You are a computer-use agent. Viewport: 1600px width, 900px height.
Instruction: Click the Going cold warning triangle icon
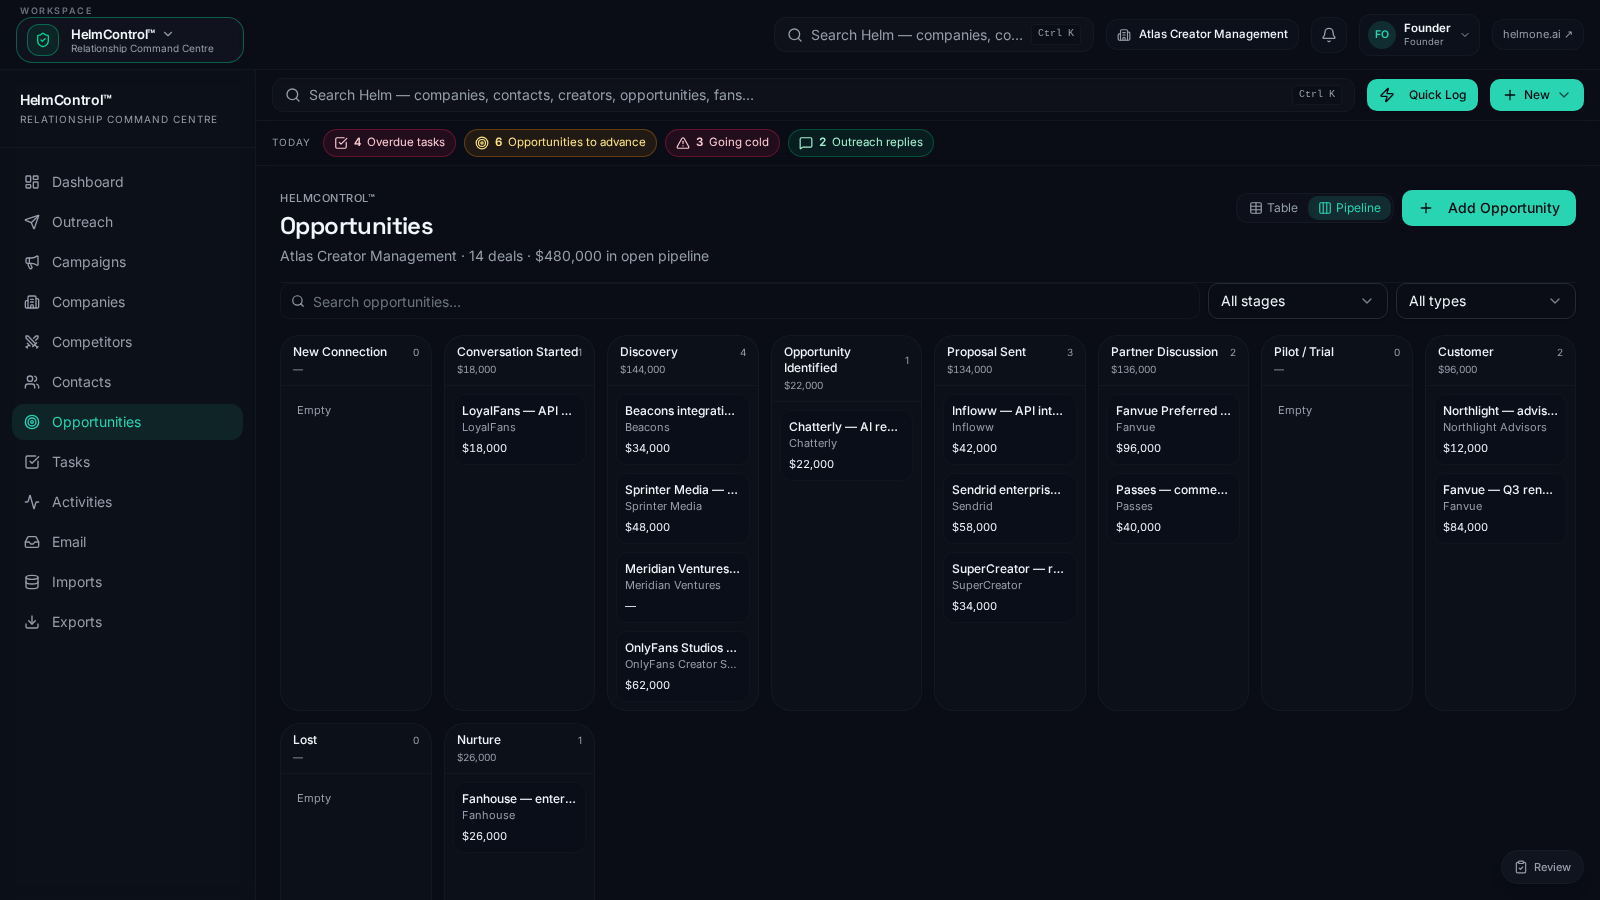pyautogui.click(x=683, y=143)
